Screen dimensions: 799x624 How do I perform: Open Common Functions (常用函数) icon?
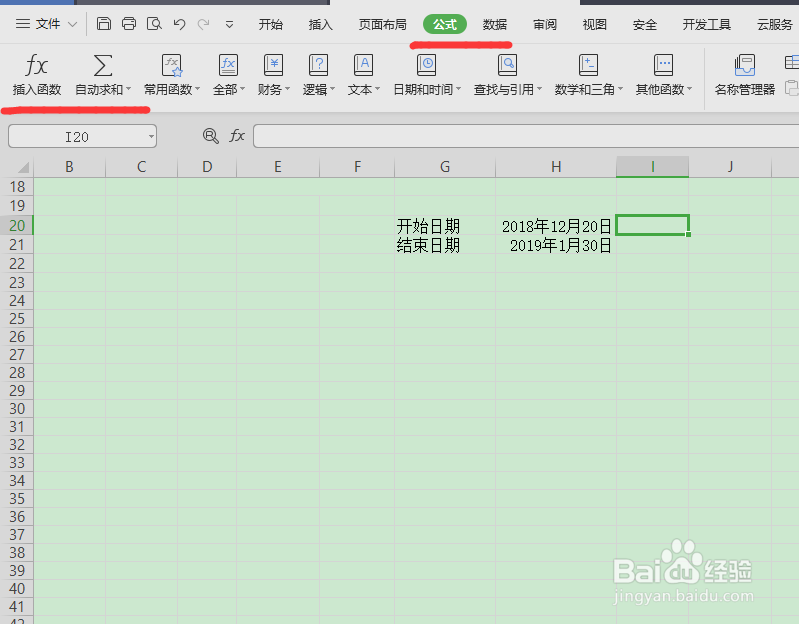[172, 66]
